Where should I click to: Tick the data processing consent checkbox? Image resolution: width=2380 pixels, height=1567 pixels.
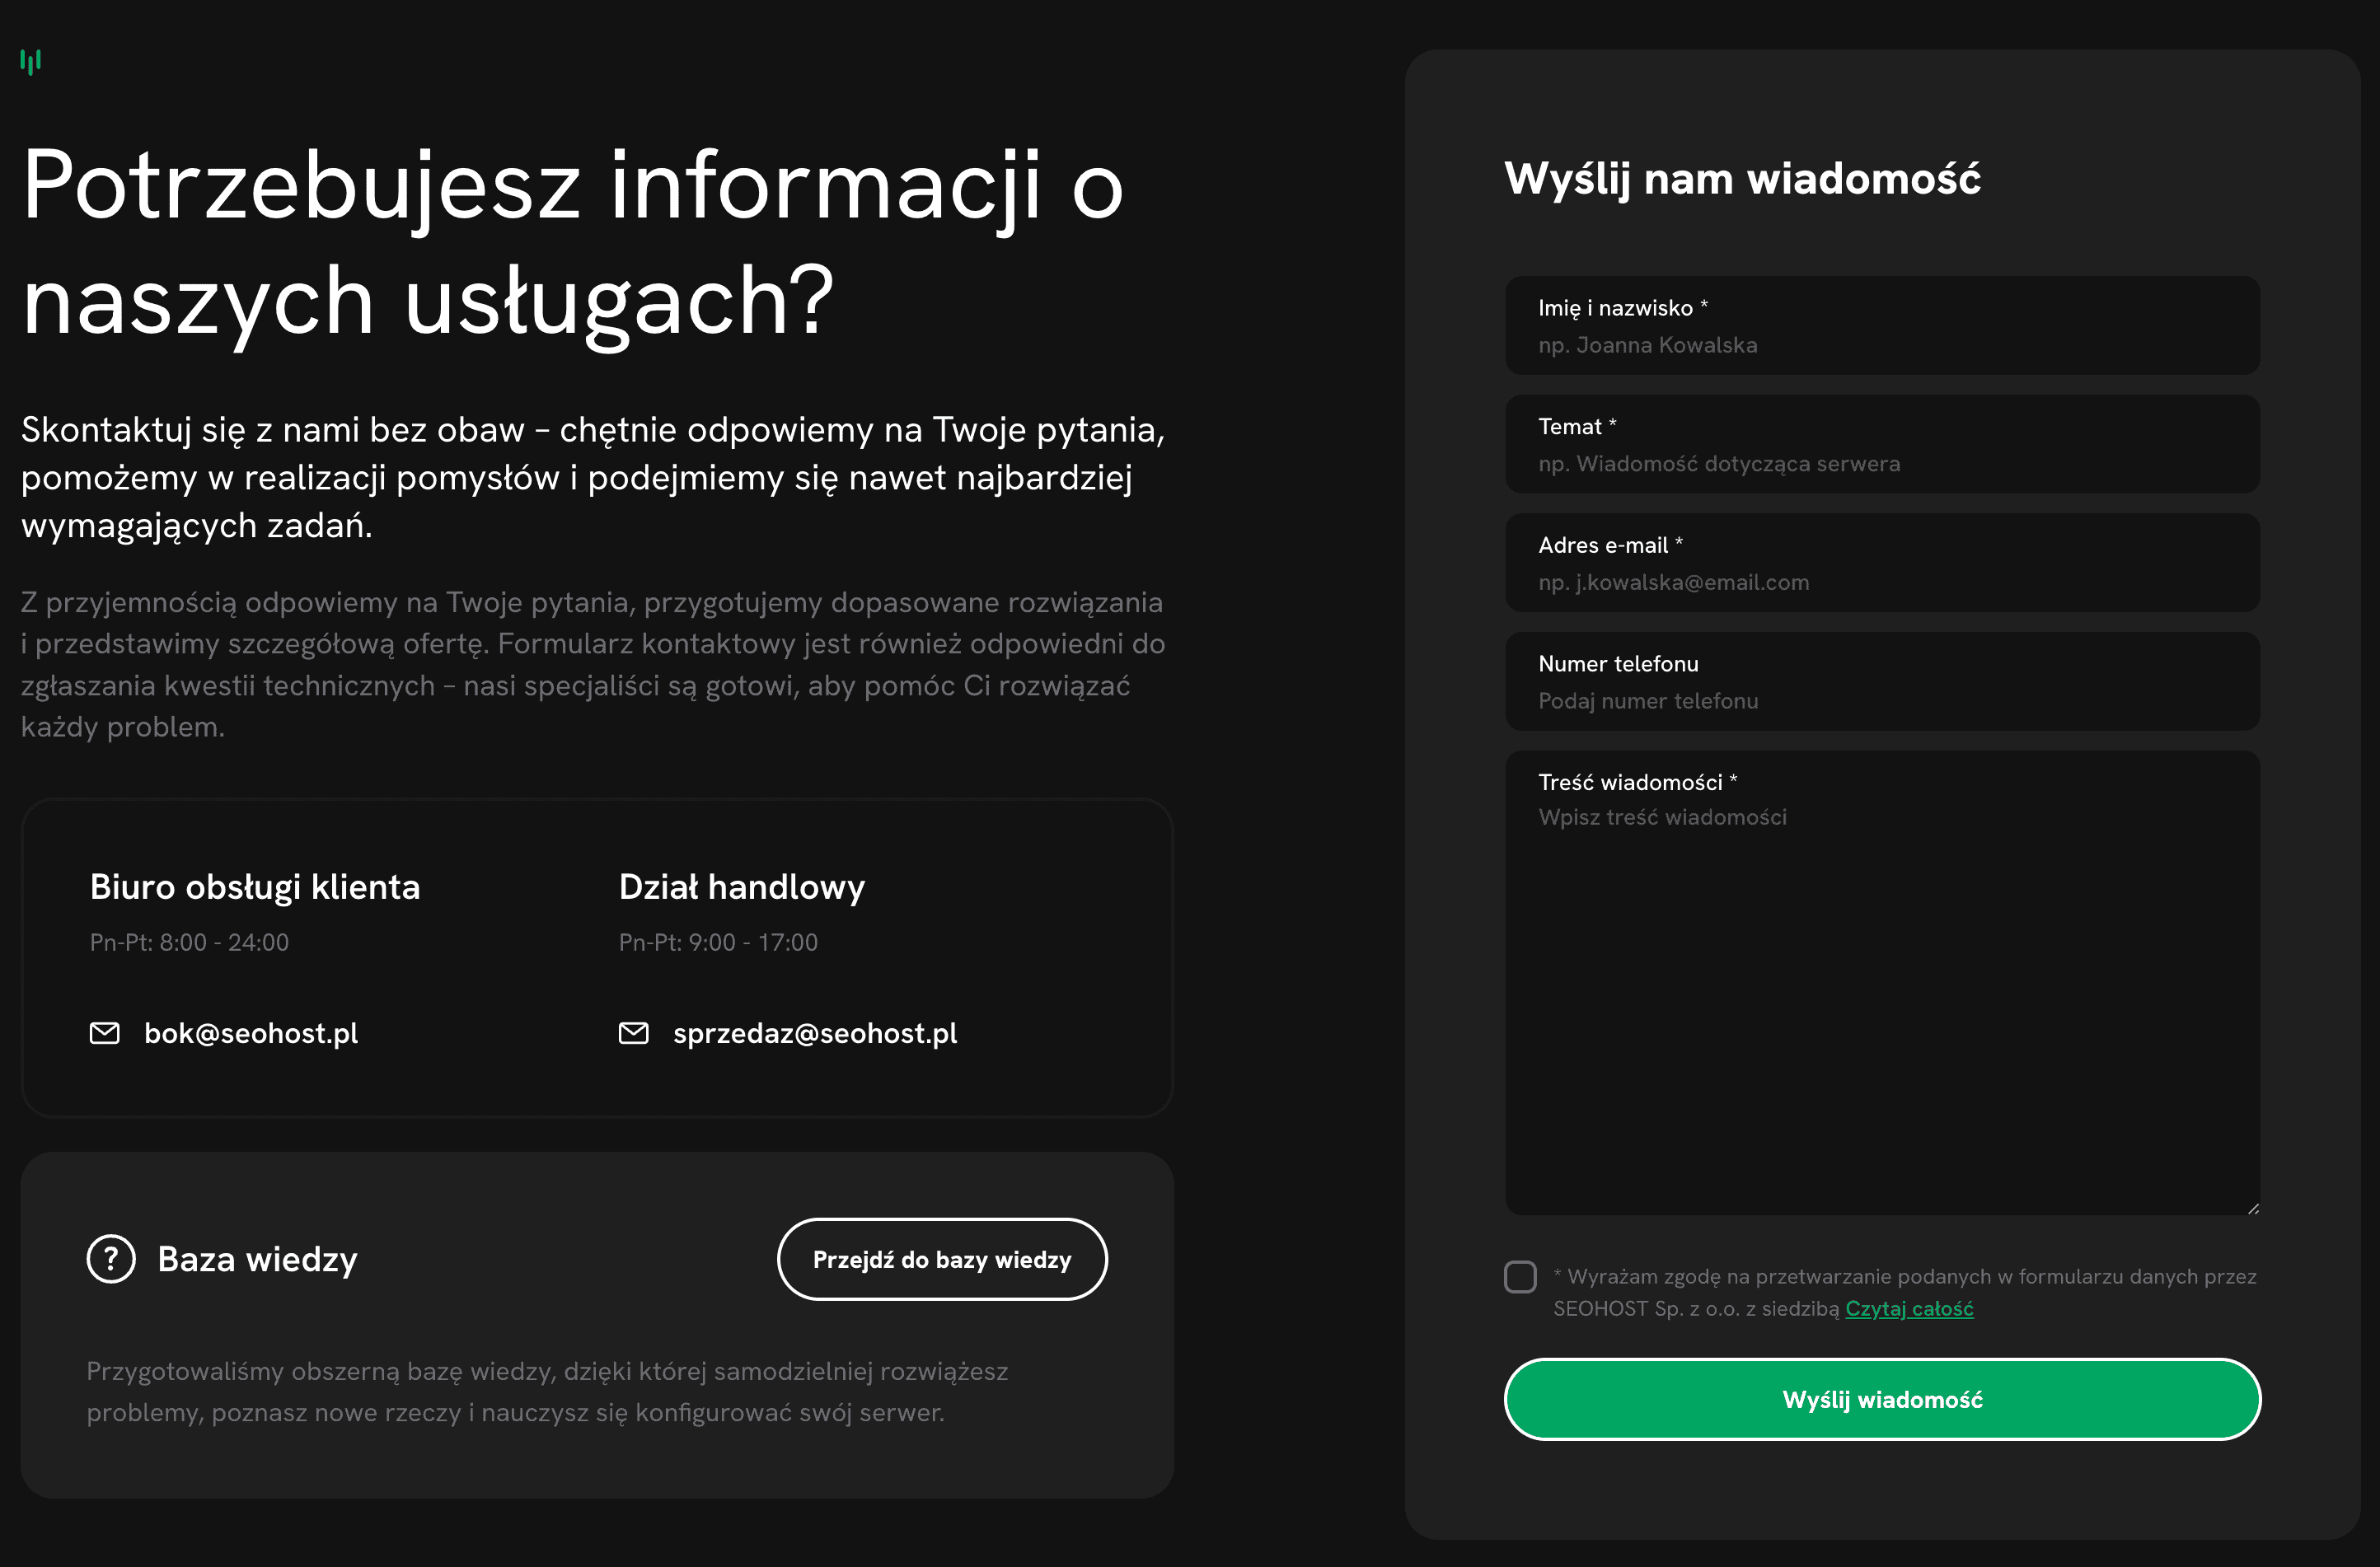pyautogui.click(x=1520, y=1276)
